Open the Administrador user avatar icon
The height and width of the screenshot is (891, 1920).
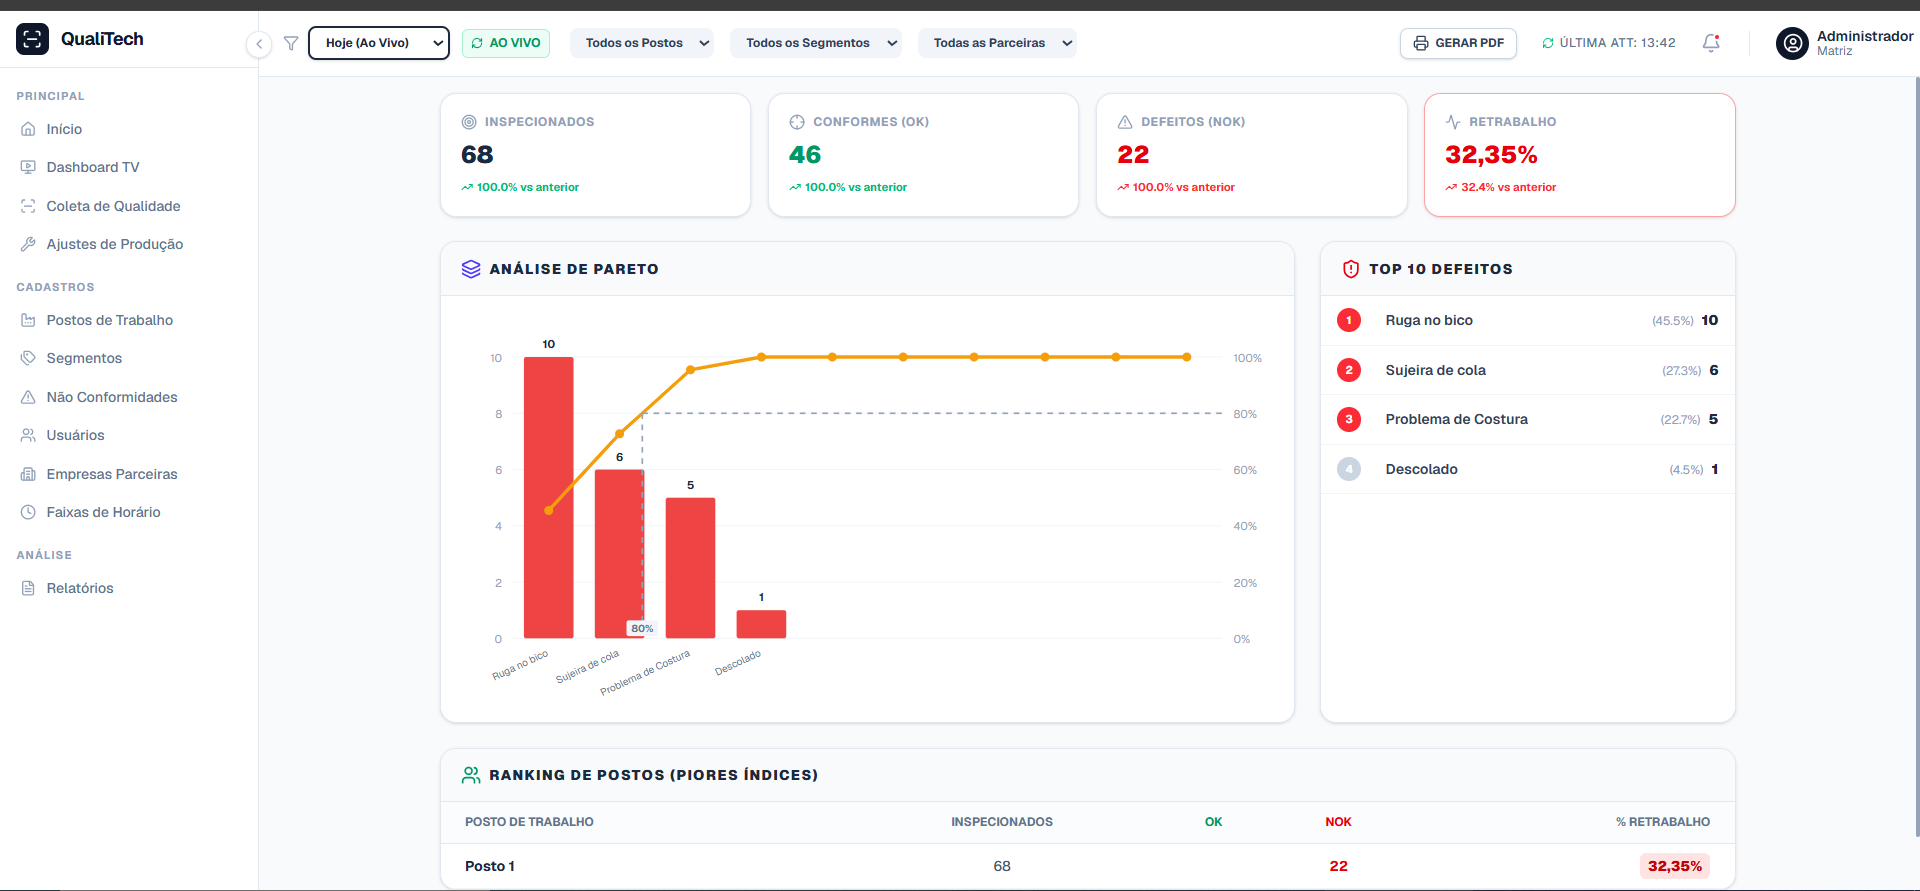point(1792,43)
